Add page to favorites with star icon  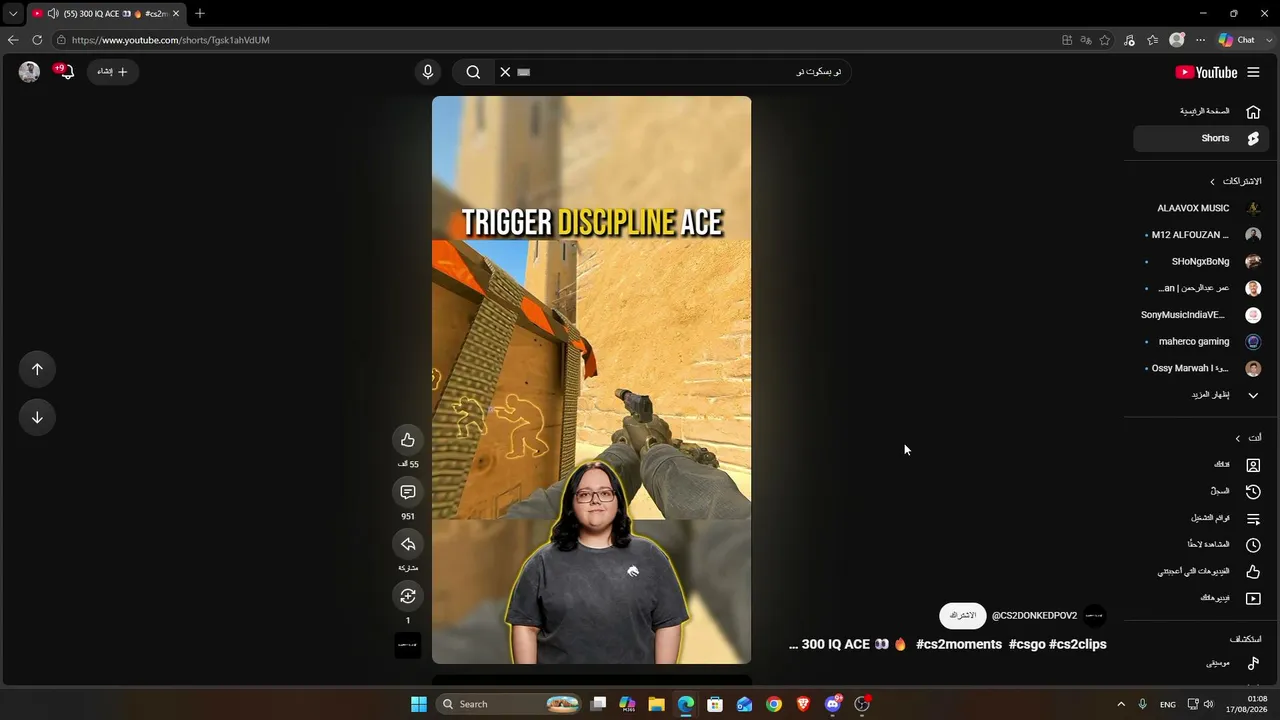pyautogui.click(x=1105, y=40)
